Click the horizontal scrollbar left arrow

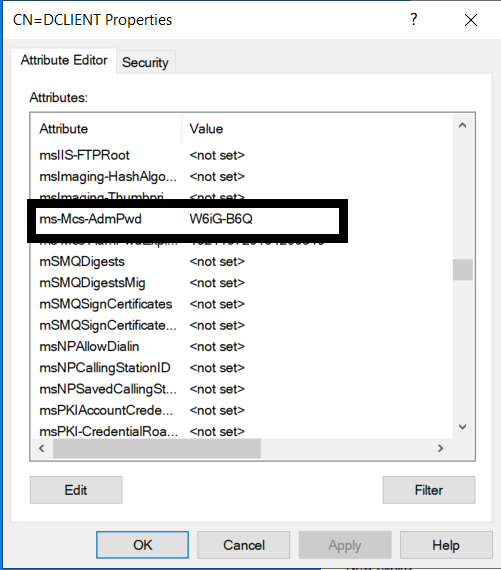42,448
